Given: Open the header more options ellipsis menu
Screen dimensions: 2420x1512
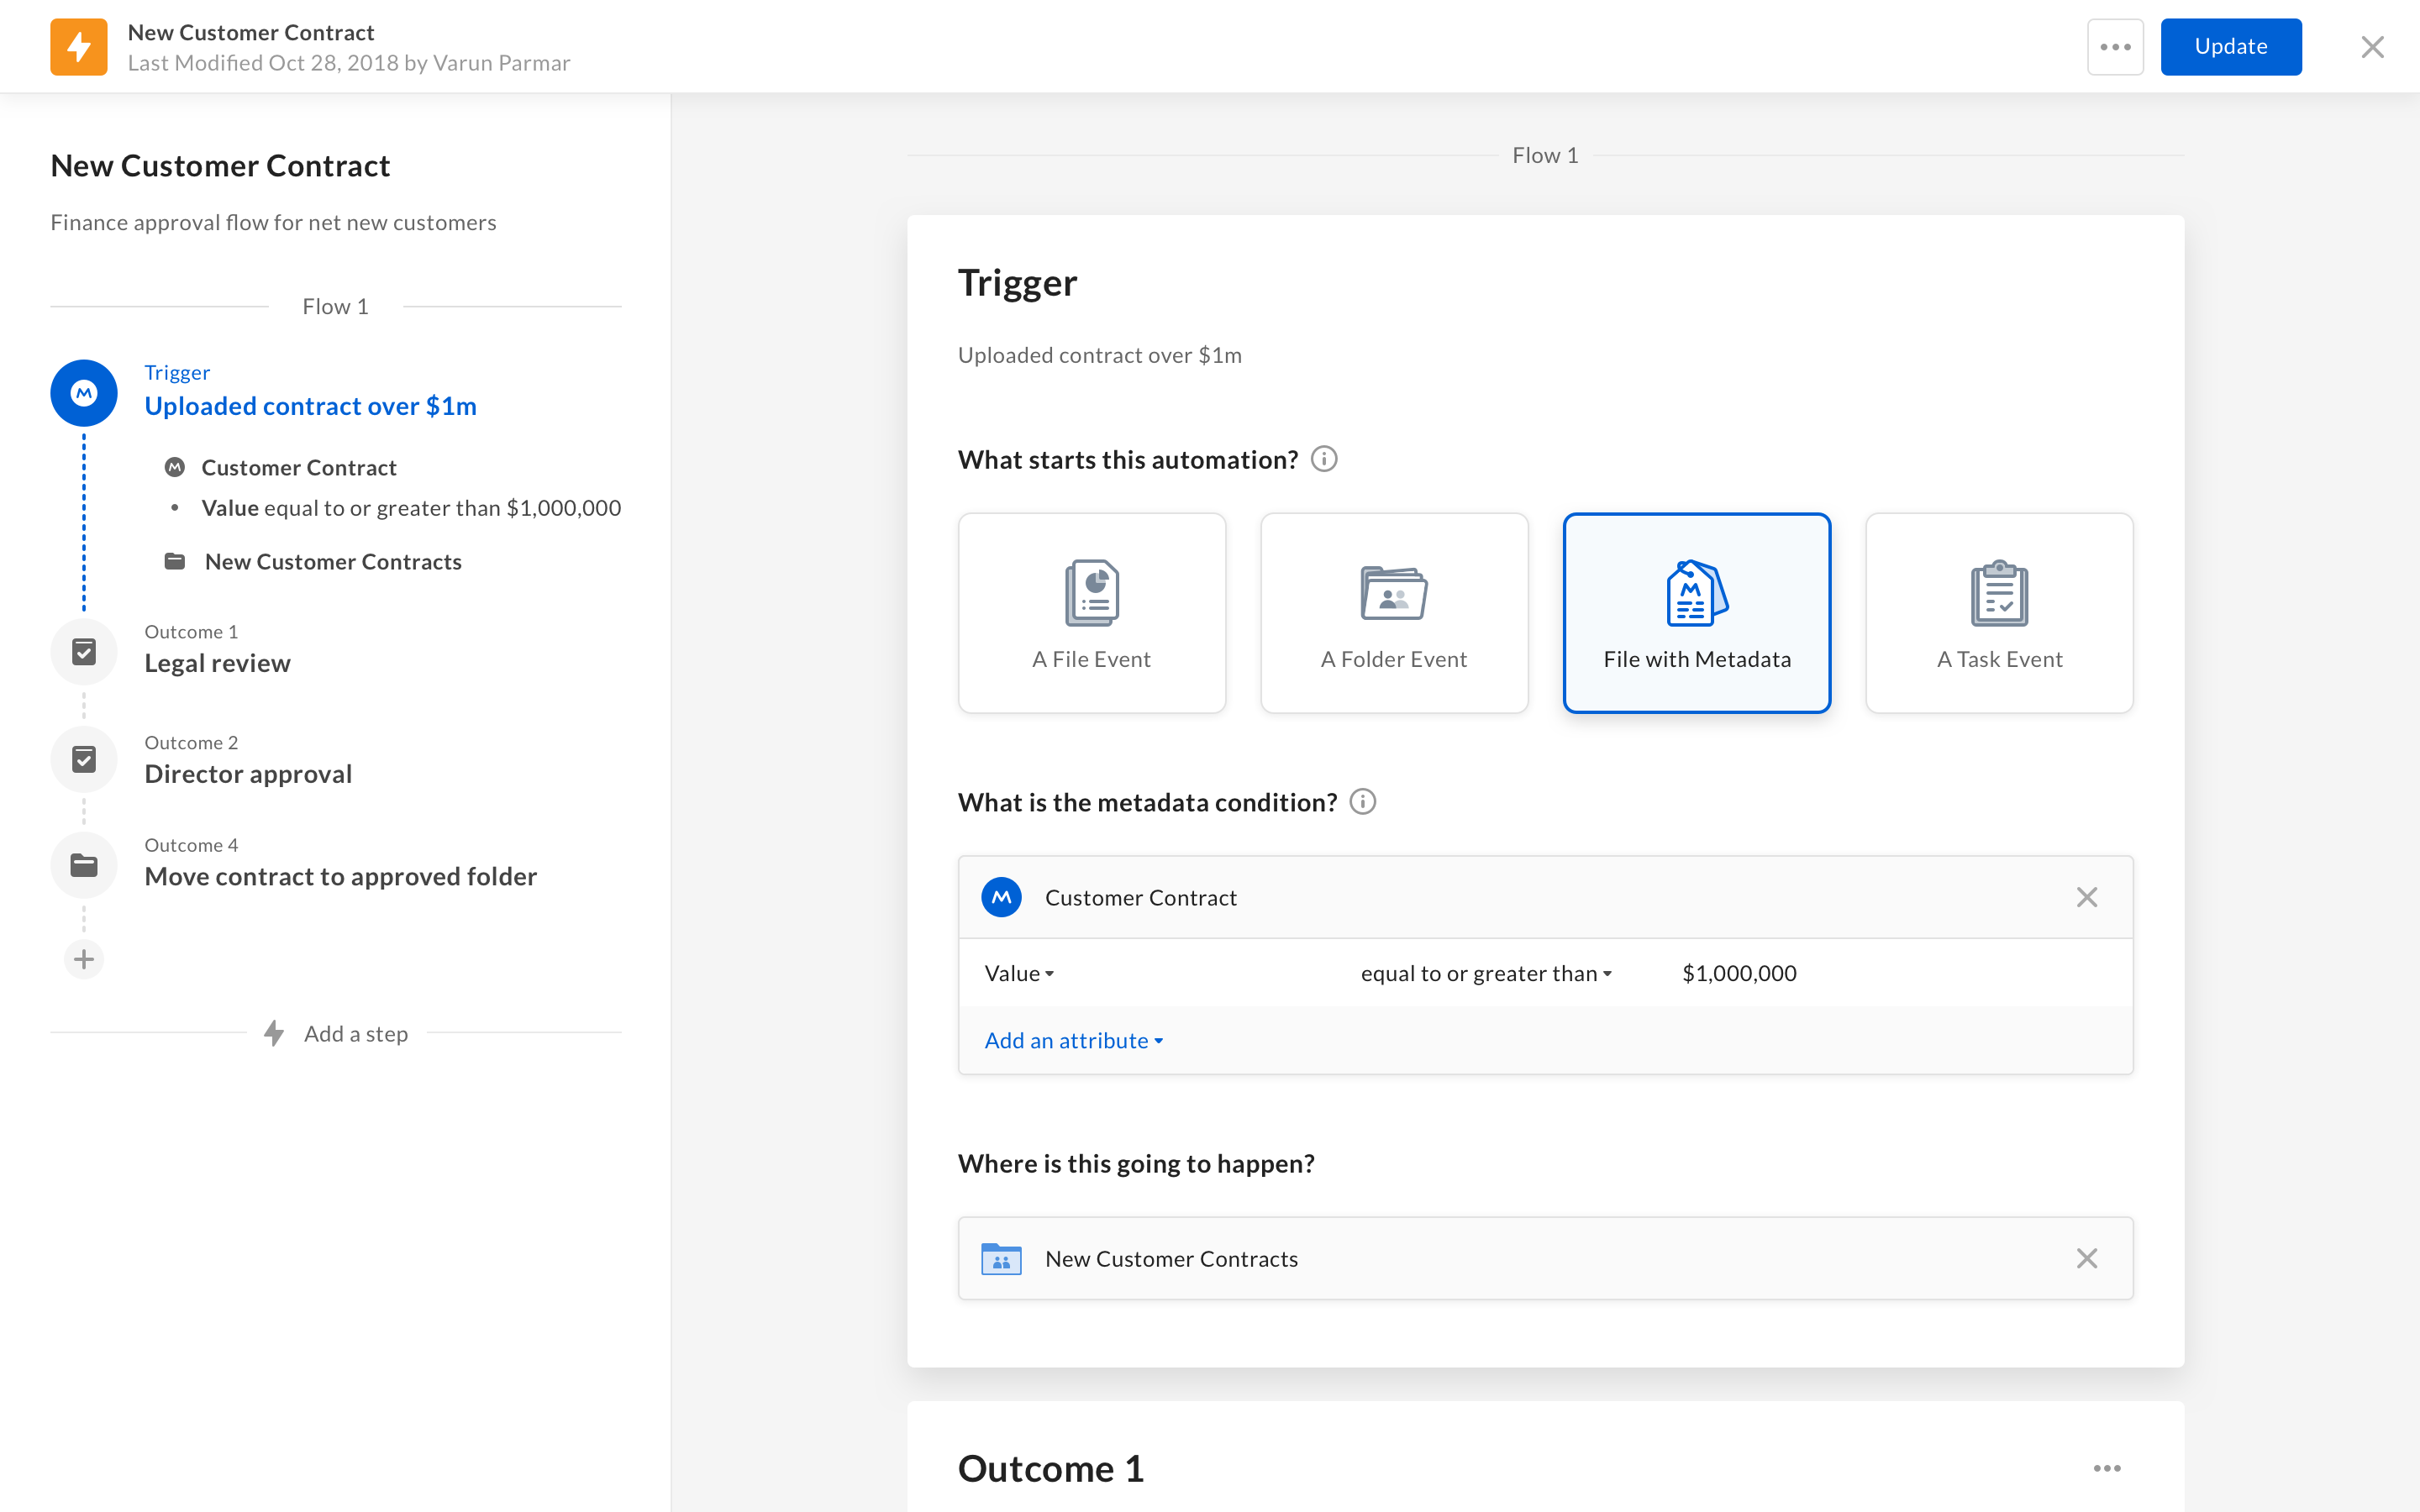Looking at the screenshot, I should pyautogui.click(x=2114, y=47).
